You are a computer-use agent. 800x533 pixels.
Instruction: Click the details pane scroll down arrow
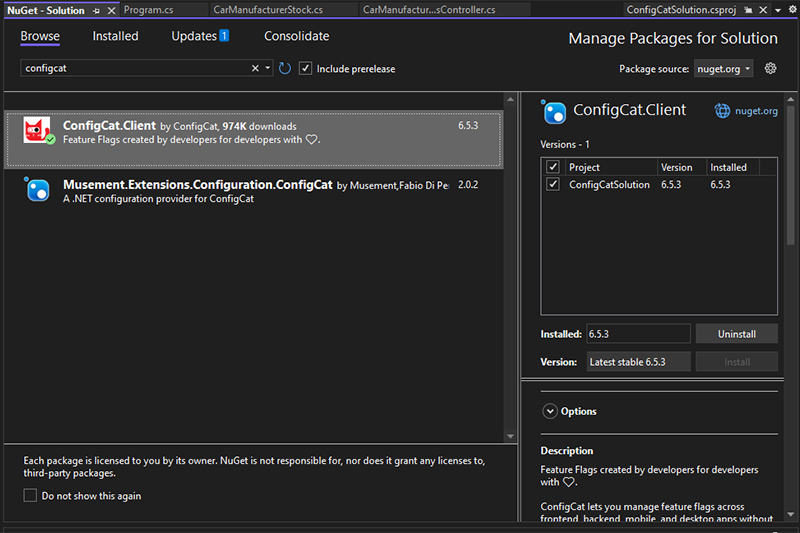tap(791, 514)
